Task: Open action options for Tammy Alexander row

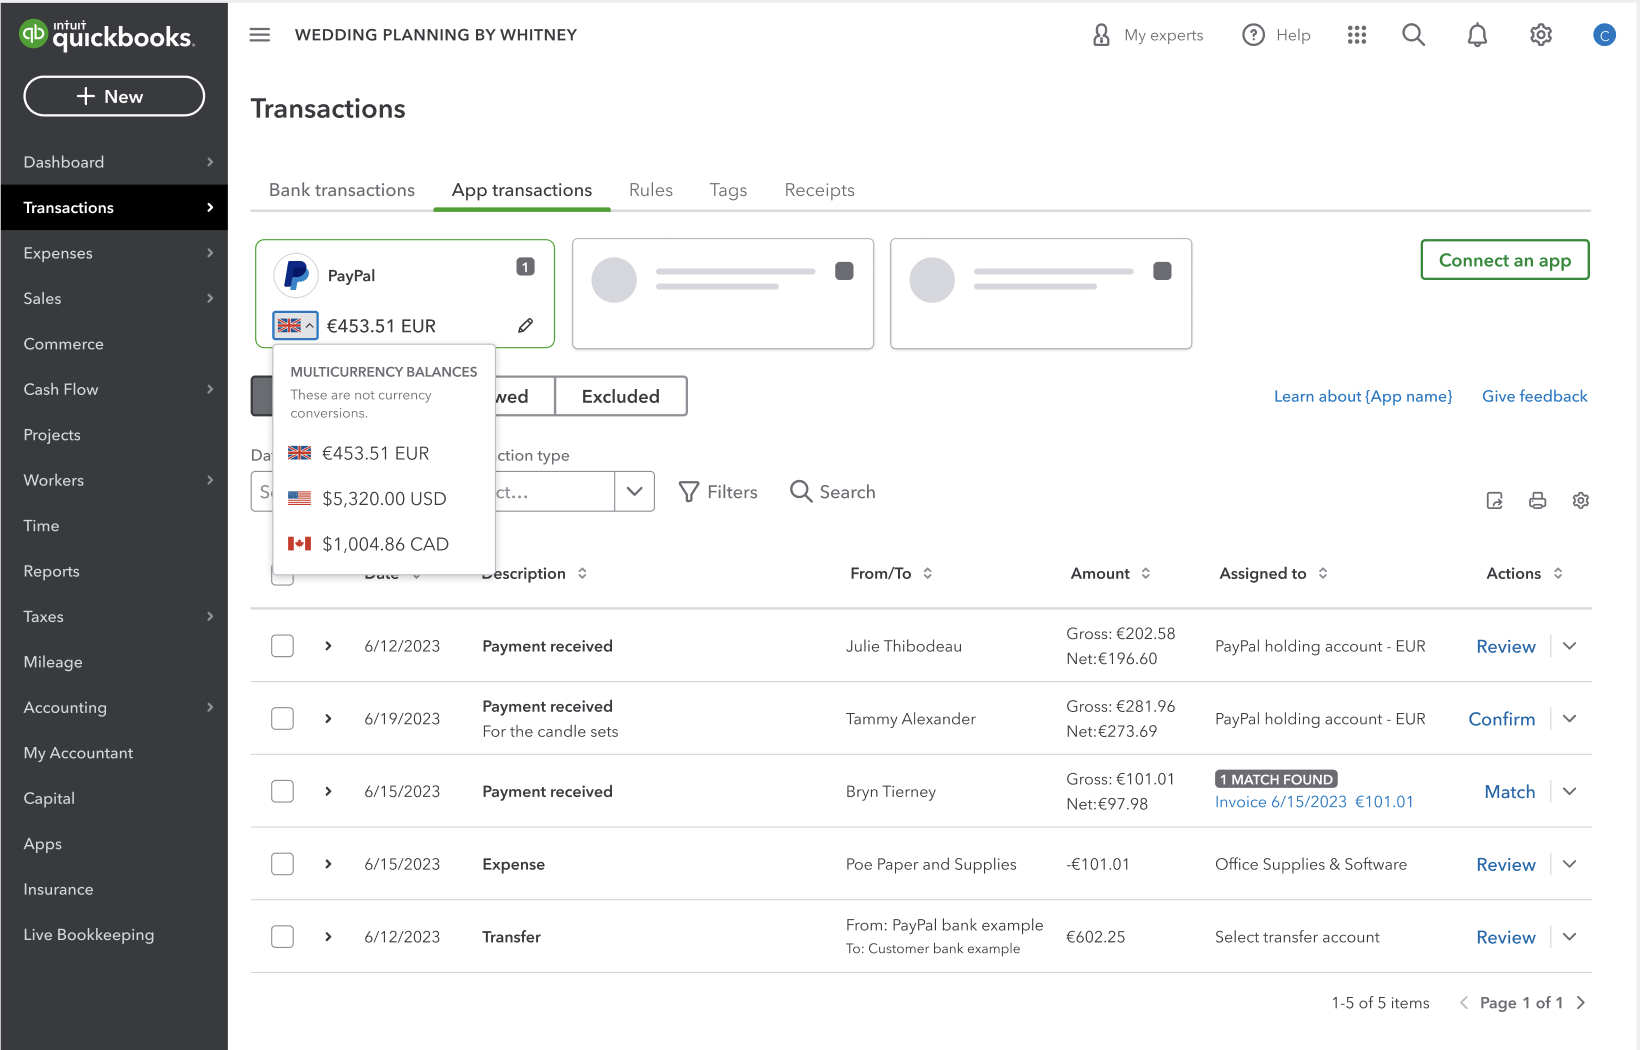Action: coord(1570,719)
